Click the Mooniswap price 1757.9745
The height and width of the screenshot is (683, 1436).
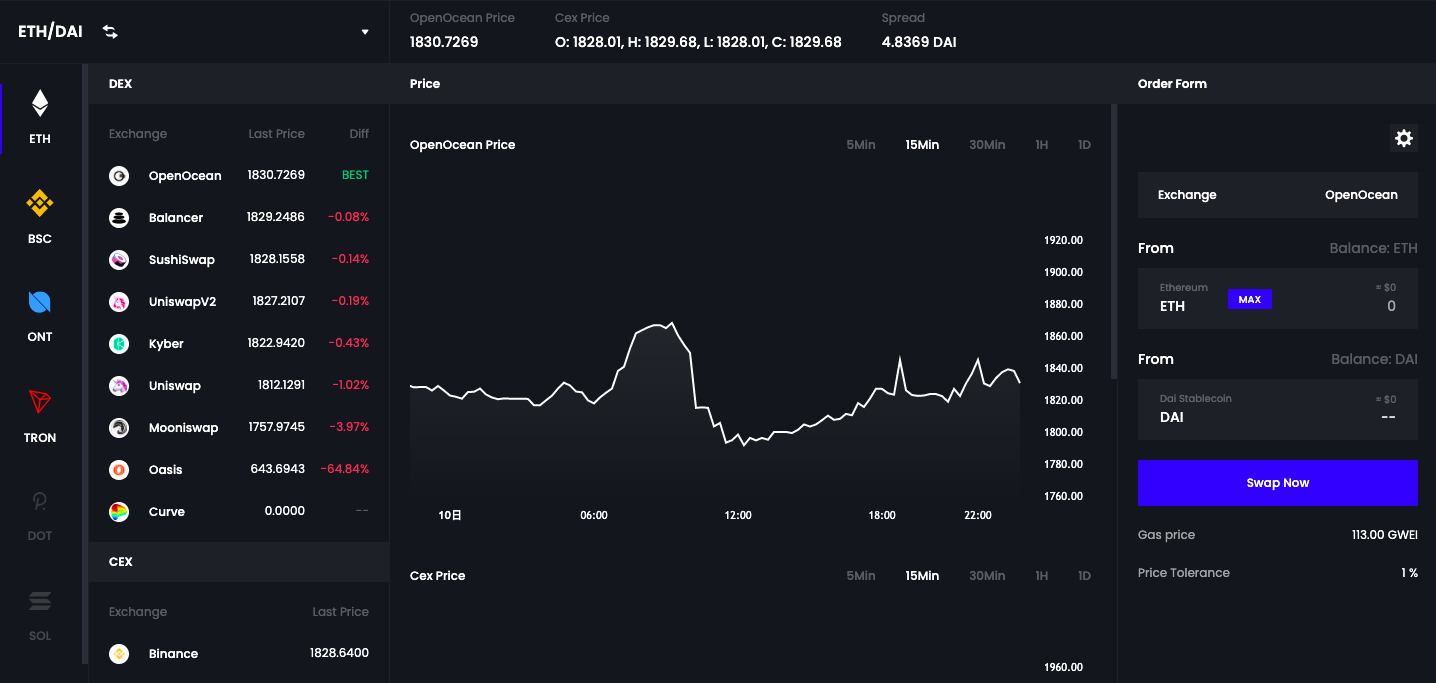point(277,428)
